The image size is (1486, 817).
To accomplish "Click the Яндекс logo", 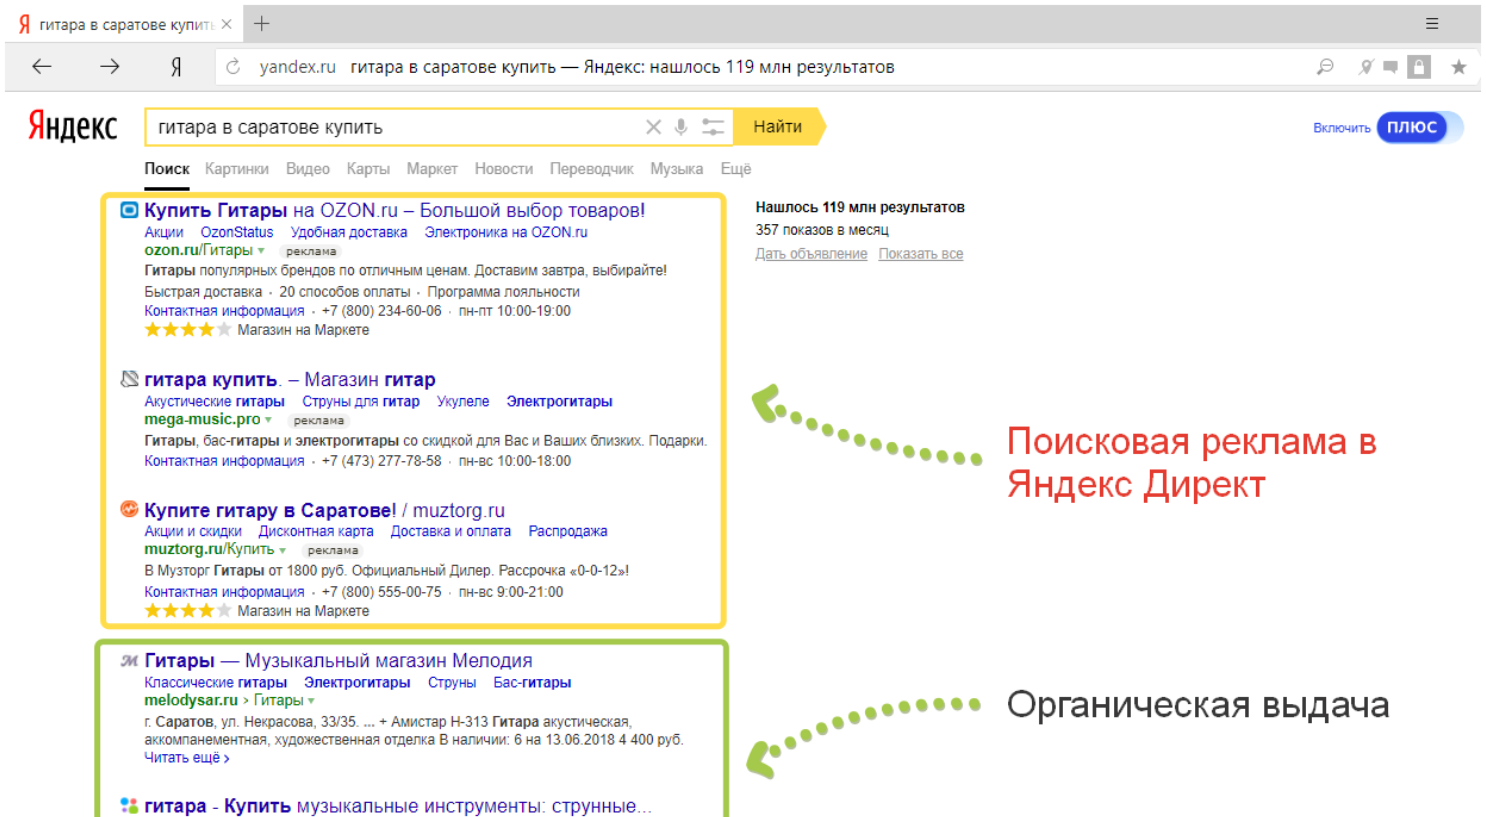I will (x=72, y=126).
